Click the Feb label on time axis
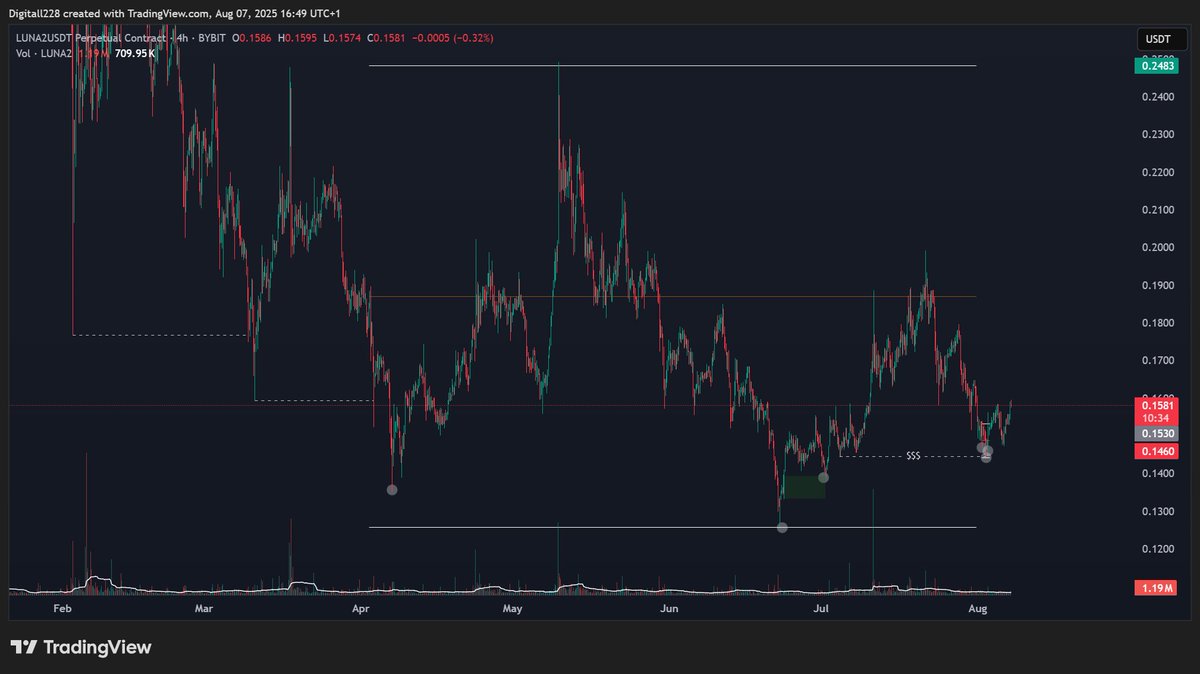 62,608
